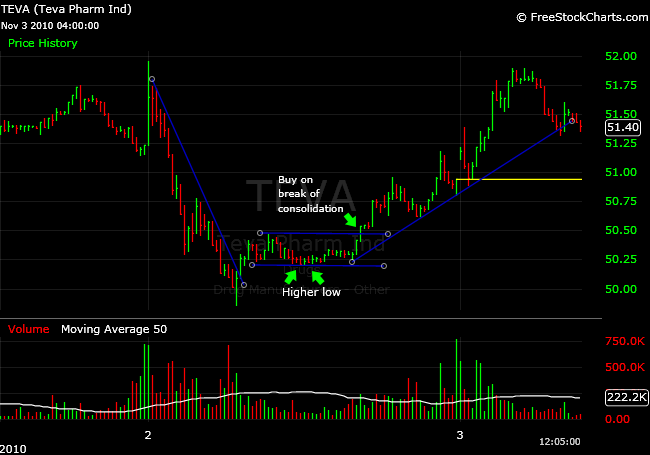Grab left handle of upper consolidation line
Screen dimensions: 650x455
point(260,233)
